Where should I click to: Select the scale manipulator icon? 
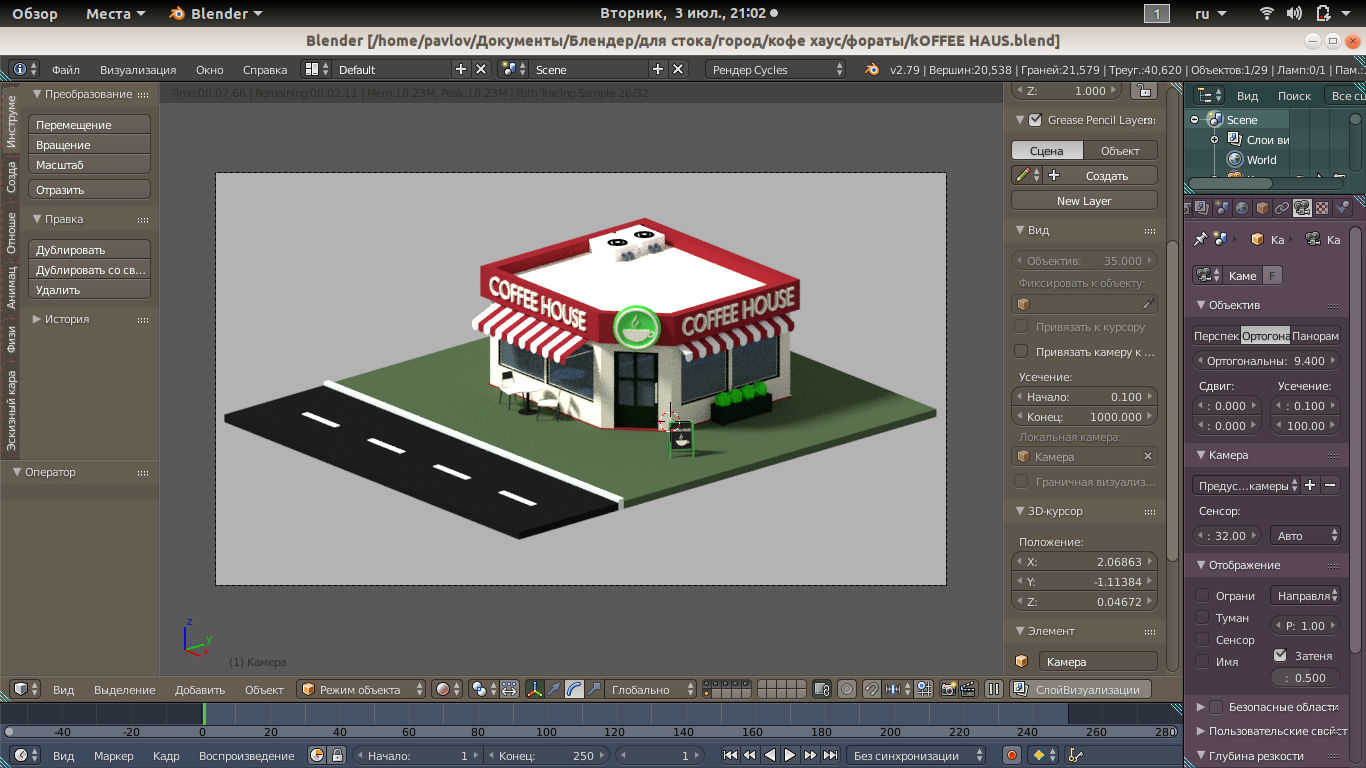[593, 689]
